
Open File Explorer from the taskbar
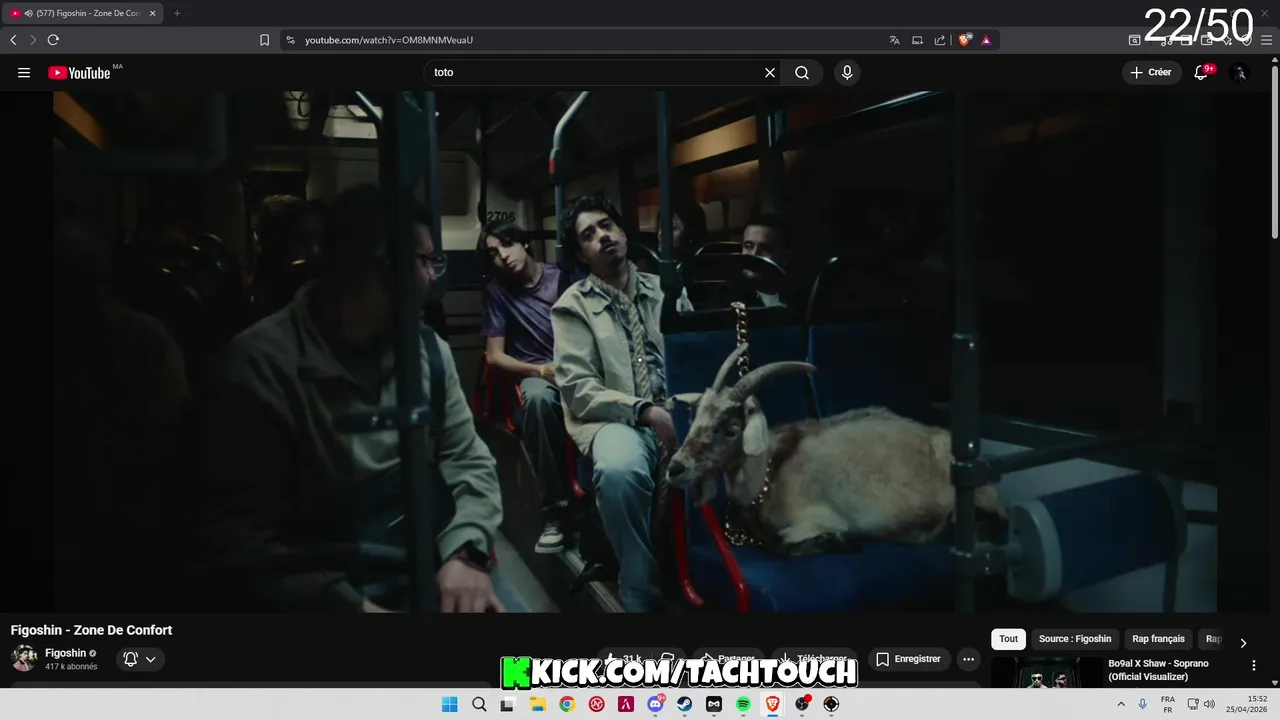(x=537, y=704)
